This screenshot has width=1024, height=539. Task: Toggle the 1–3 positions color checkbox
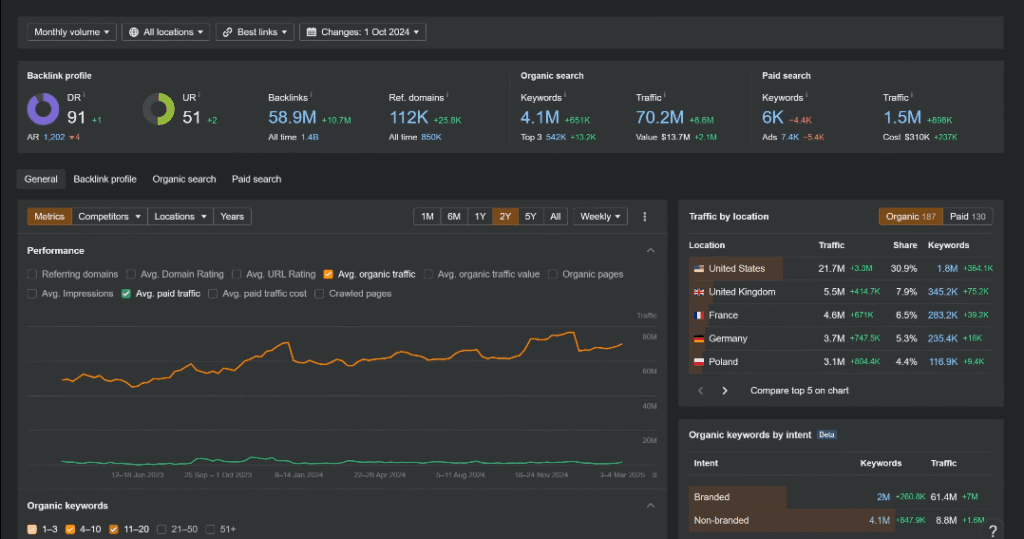(33, 529)
